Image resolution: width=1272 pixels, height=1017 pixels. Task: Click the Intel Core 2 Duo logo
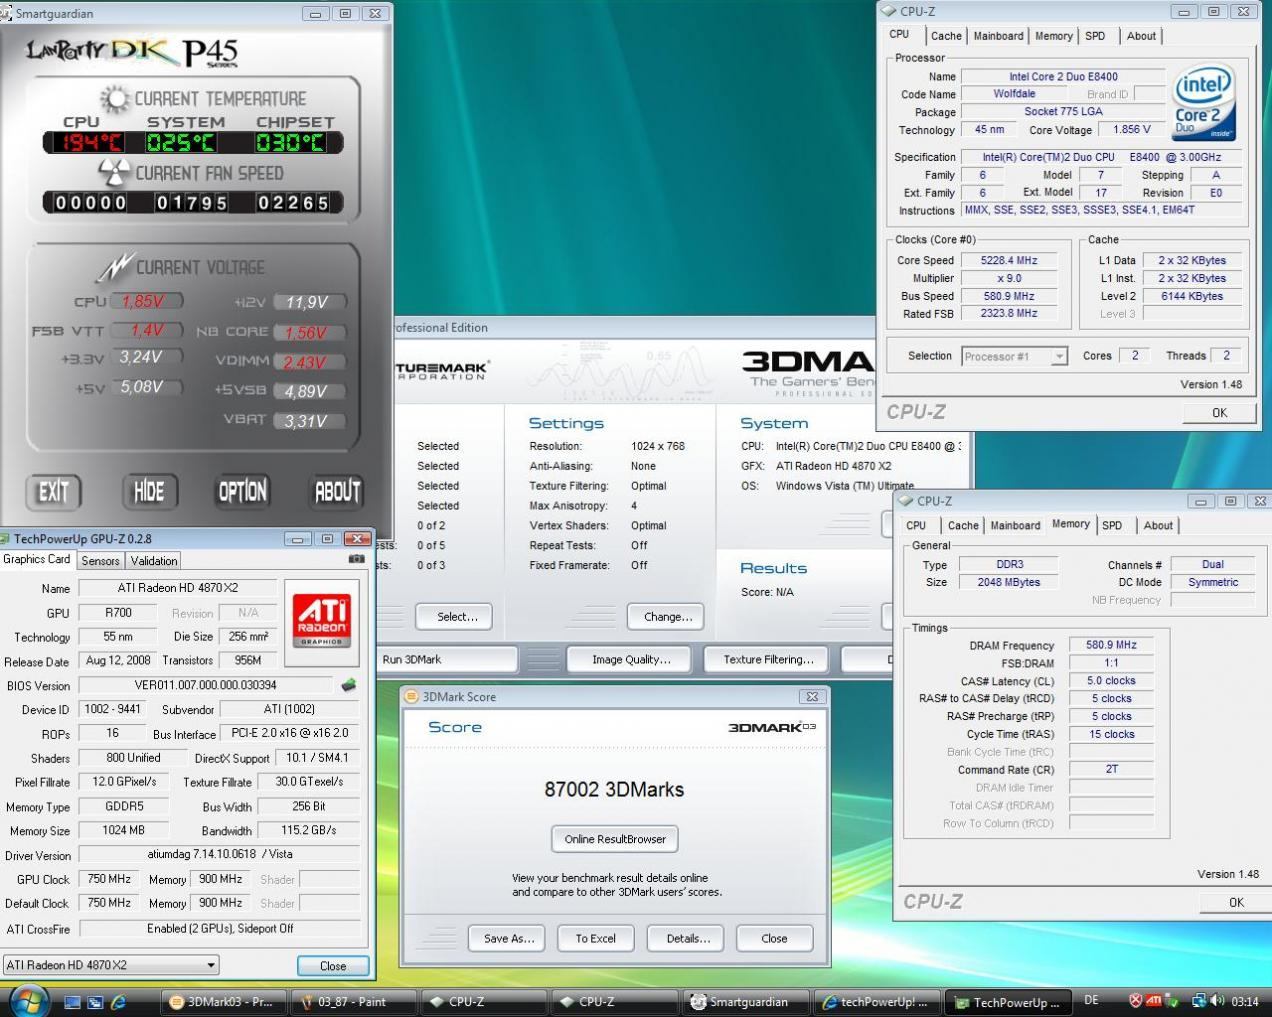tap(1204, 103)
